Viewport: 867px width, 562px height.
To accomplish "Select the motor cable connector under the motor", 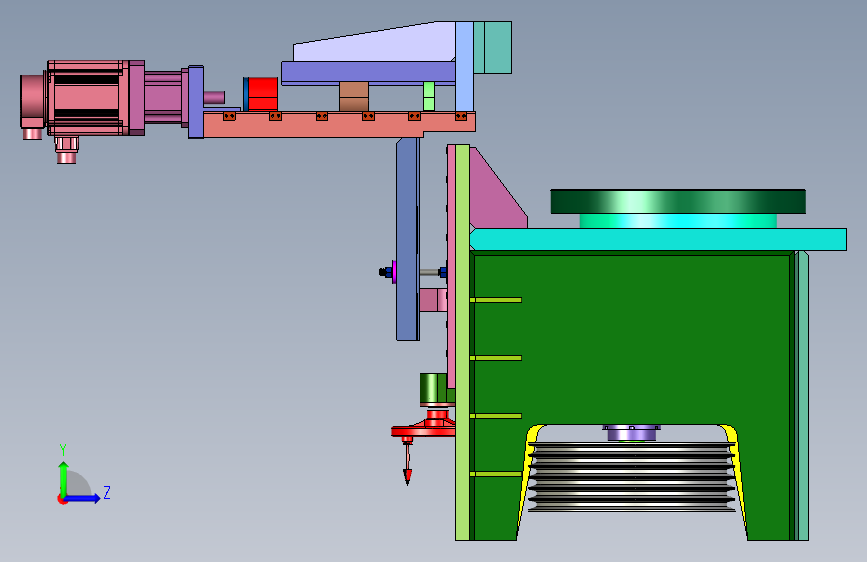I will [66, 150].
